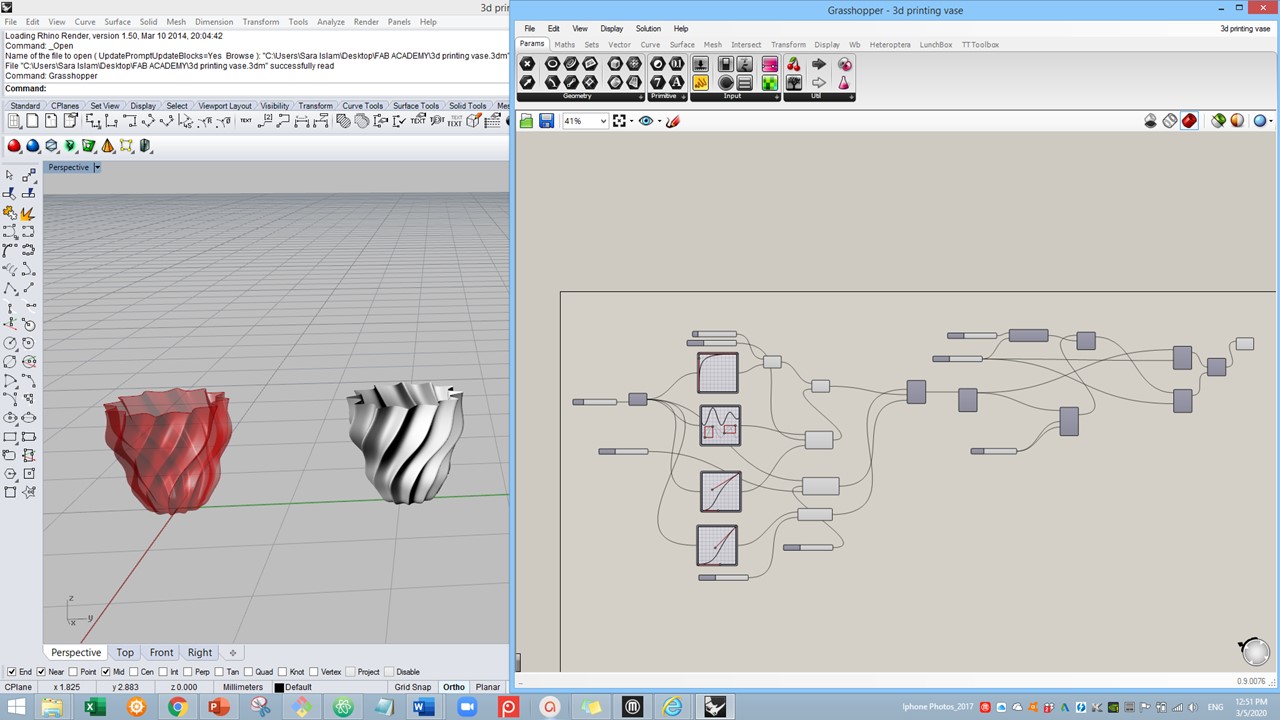This screenshot has width=1280, height=720.
Task: Open the Perspective viewport dropdown arrow
Action: [97, 167]
